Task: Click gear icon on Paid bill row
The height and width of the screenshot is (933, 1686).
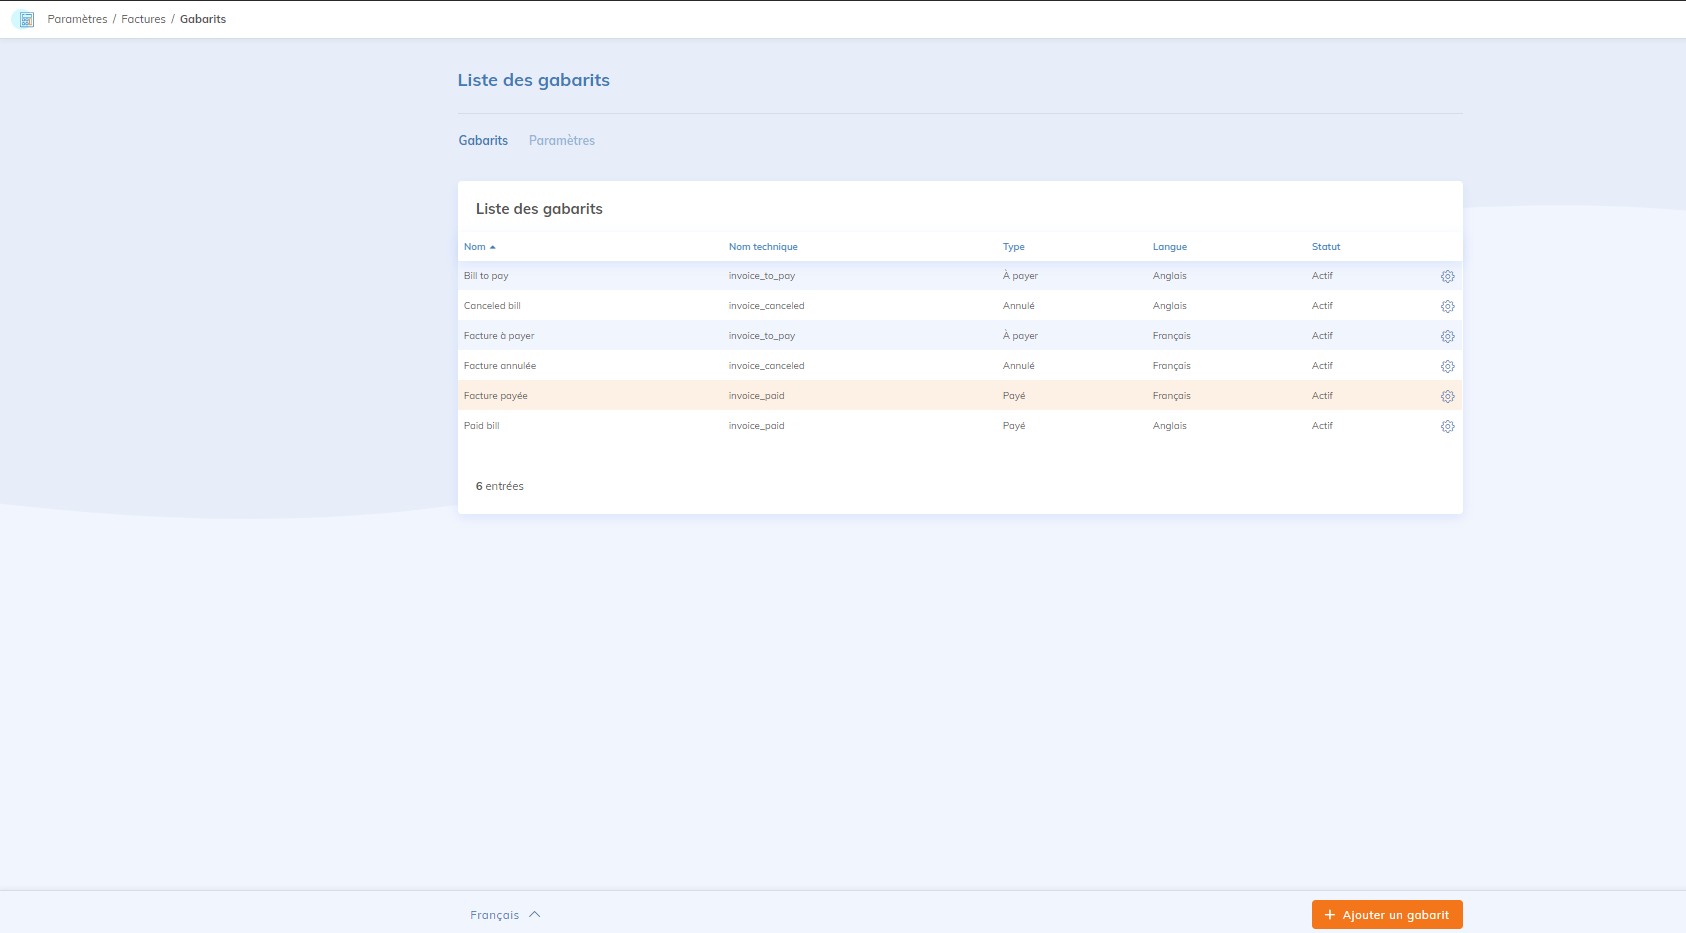Action: click(1447, 427)
